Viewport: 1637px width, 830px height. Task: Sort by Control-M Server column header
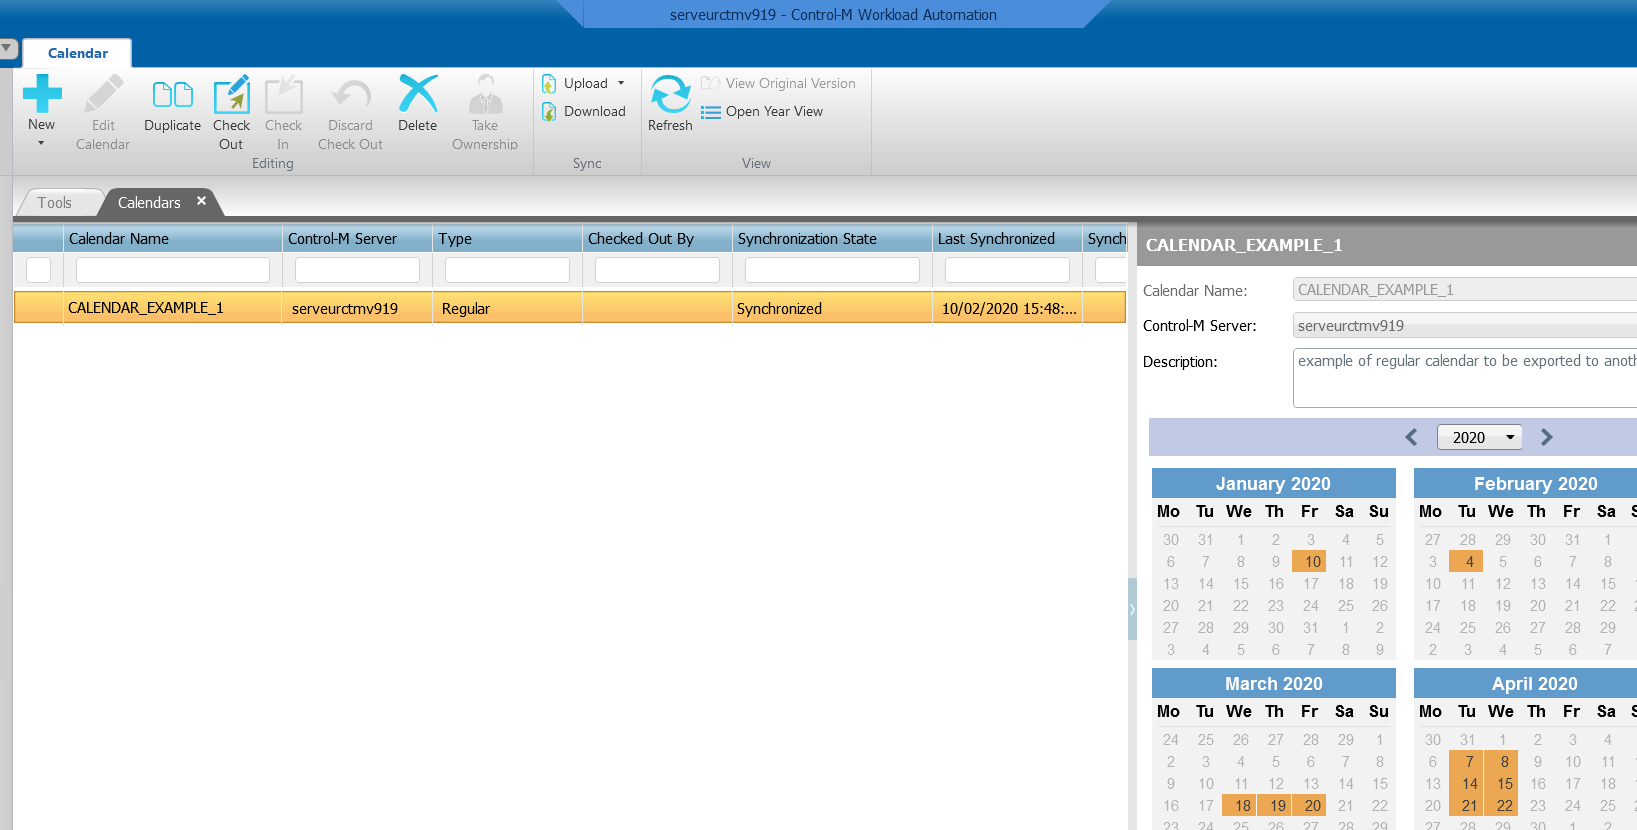pyautogui.click(x=357, y=238)
